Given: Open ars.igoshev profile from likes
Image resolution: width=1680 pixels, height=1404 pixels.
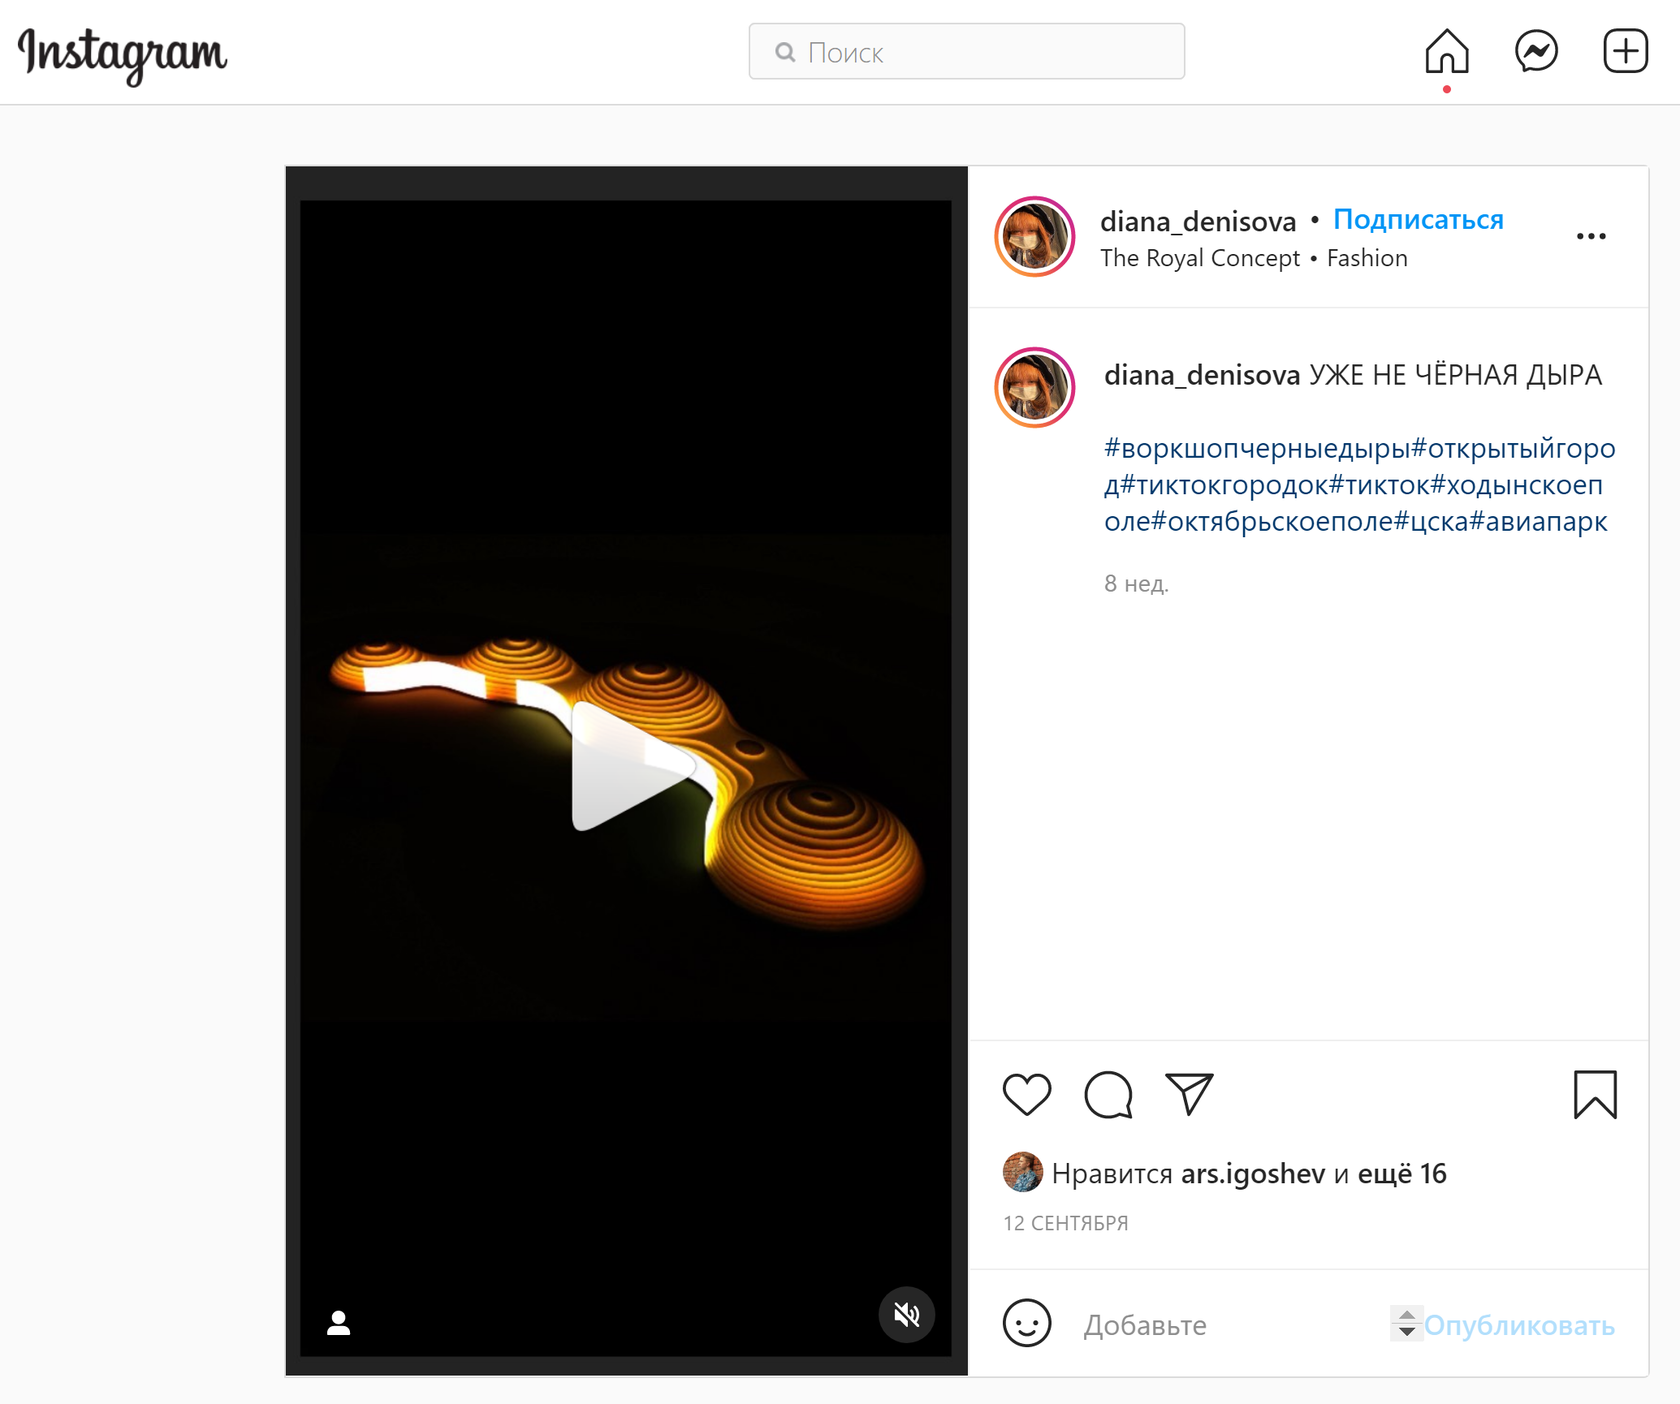Looking at the screenshot, I should point(1252,1173).
